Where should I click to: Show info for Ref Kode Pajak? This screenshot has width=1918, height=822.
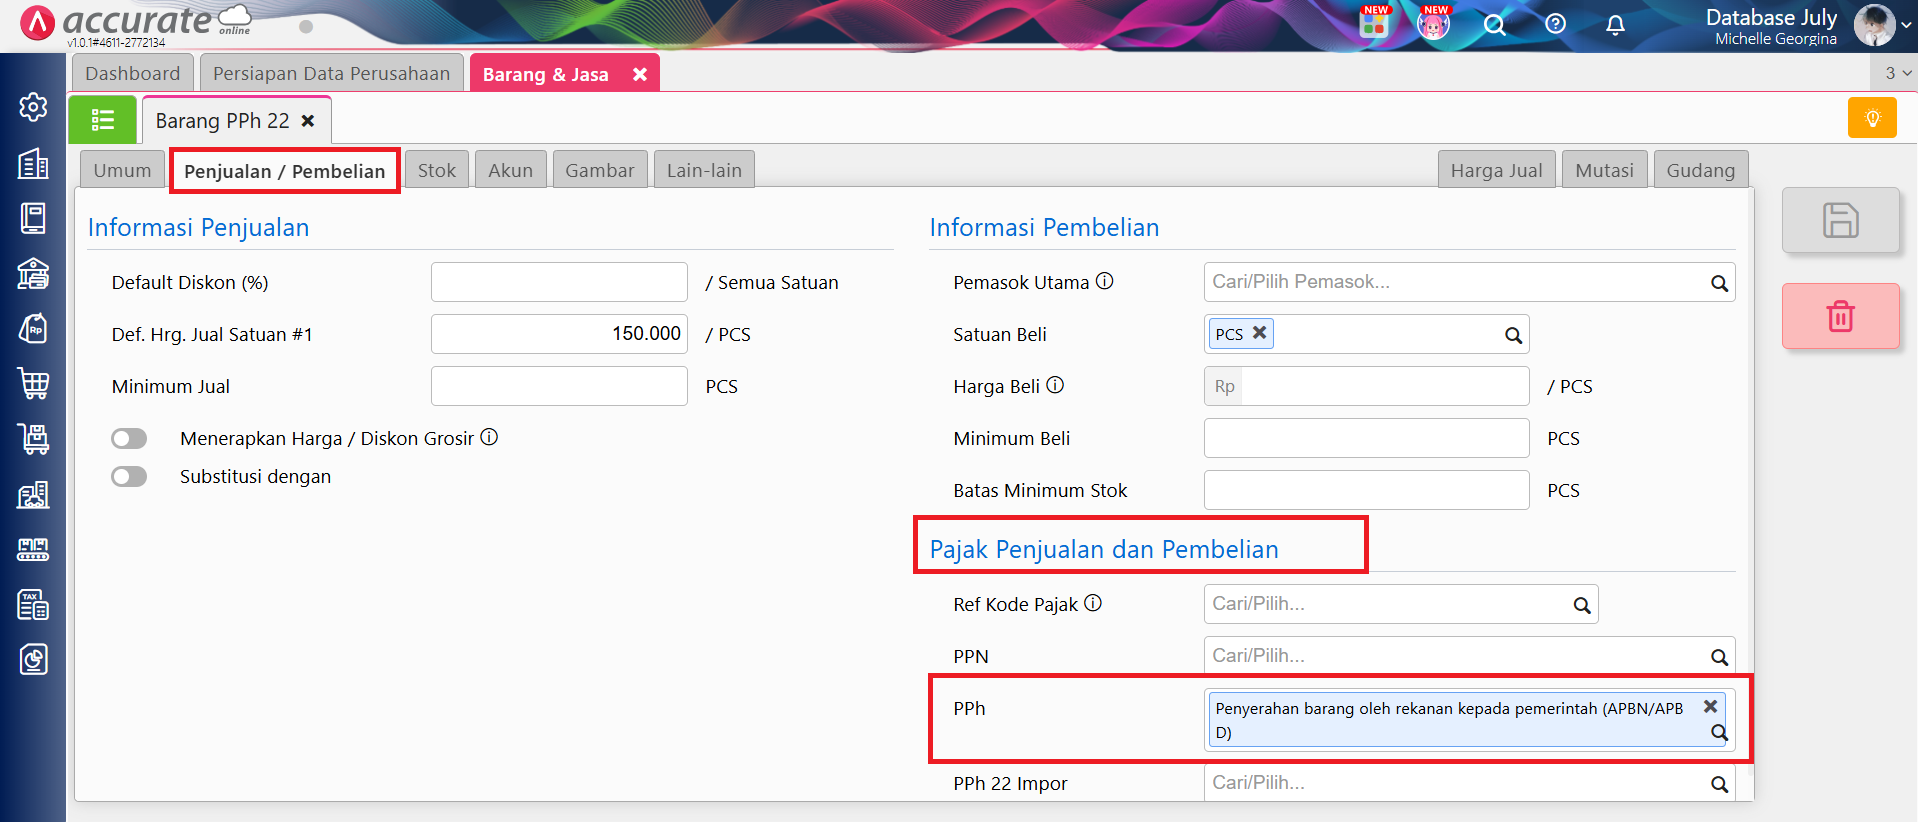pyautogui.click(x=1093, y=603)
